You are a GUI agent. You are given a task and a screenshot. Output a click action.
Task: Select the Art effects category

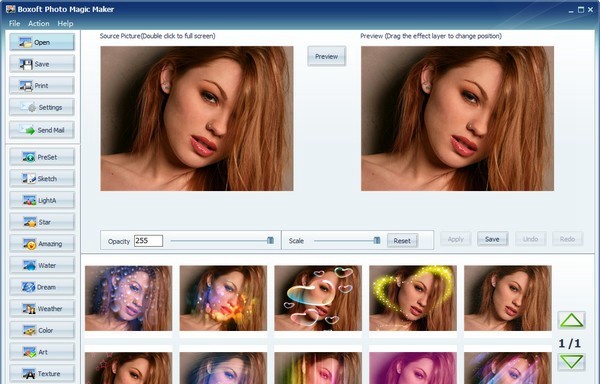42,352
